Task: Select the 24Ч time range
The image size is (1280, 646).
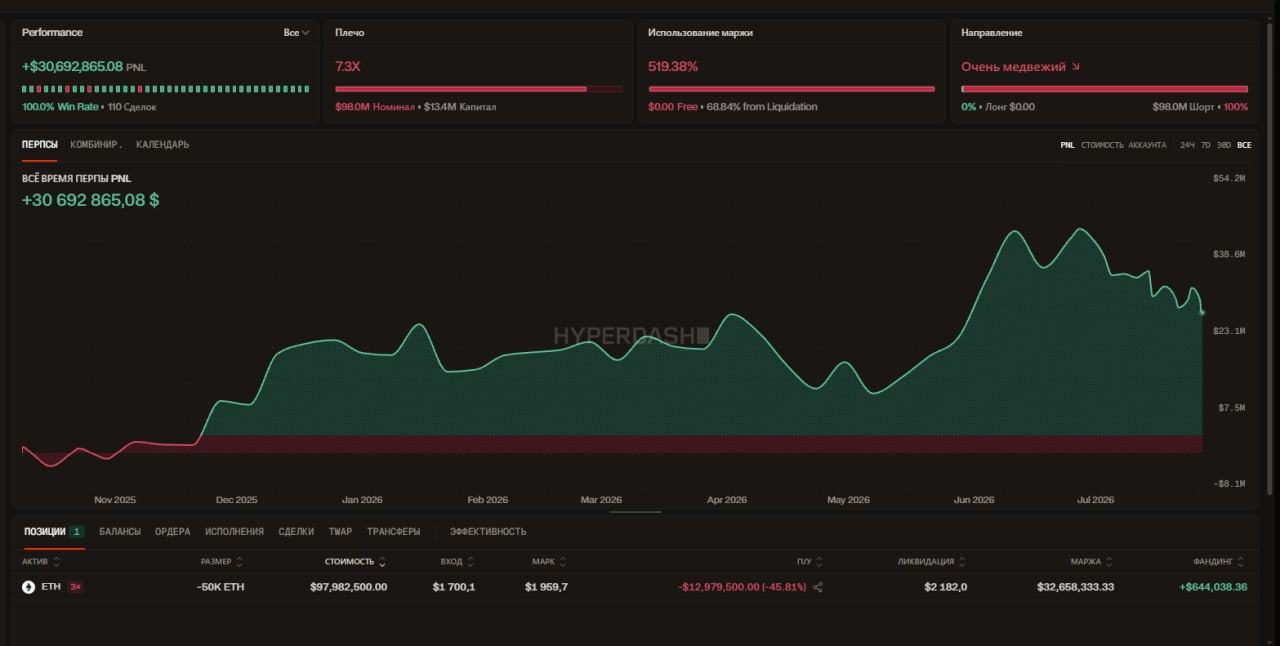Action: [x=1187, y=145]
